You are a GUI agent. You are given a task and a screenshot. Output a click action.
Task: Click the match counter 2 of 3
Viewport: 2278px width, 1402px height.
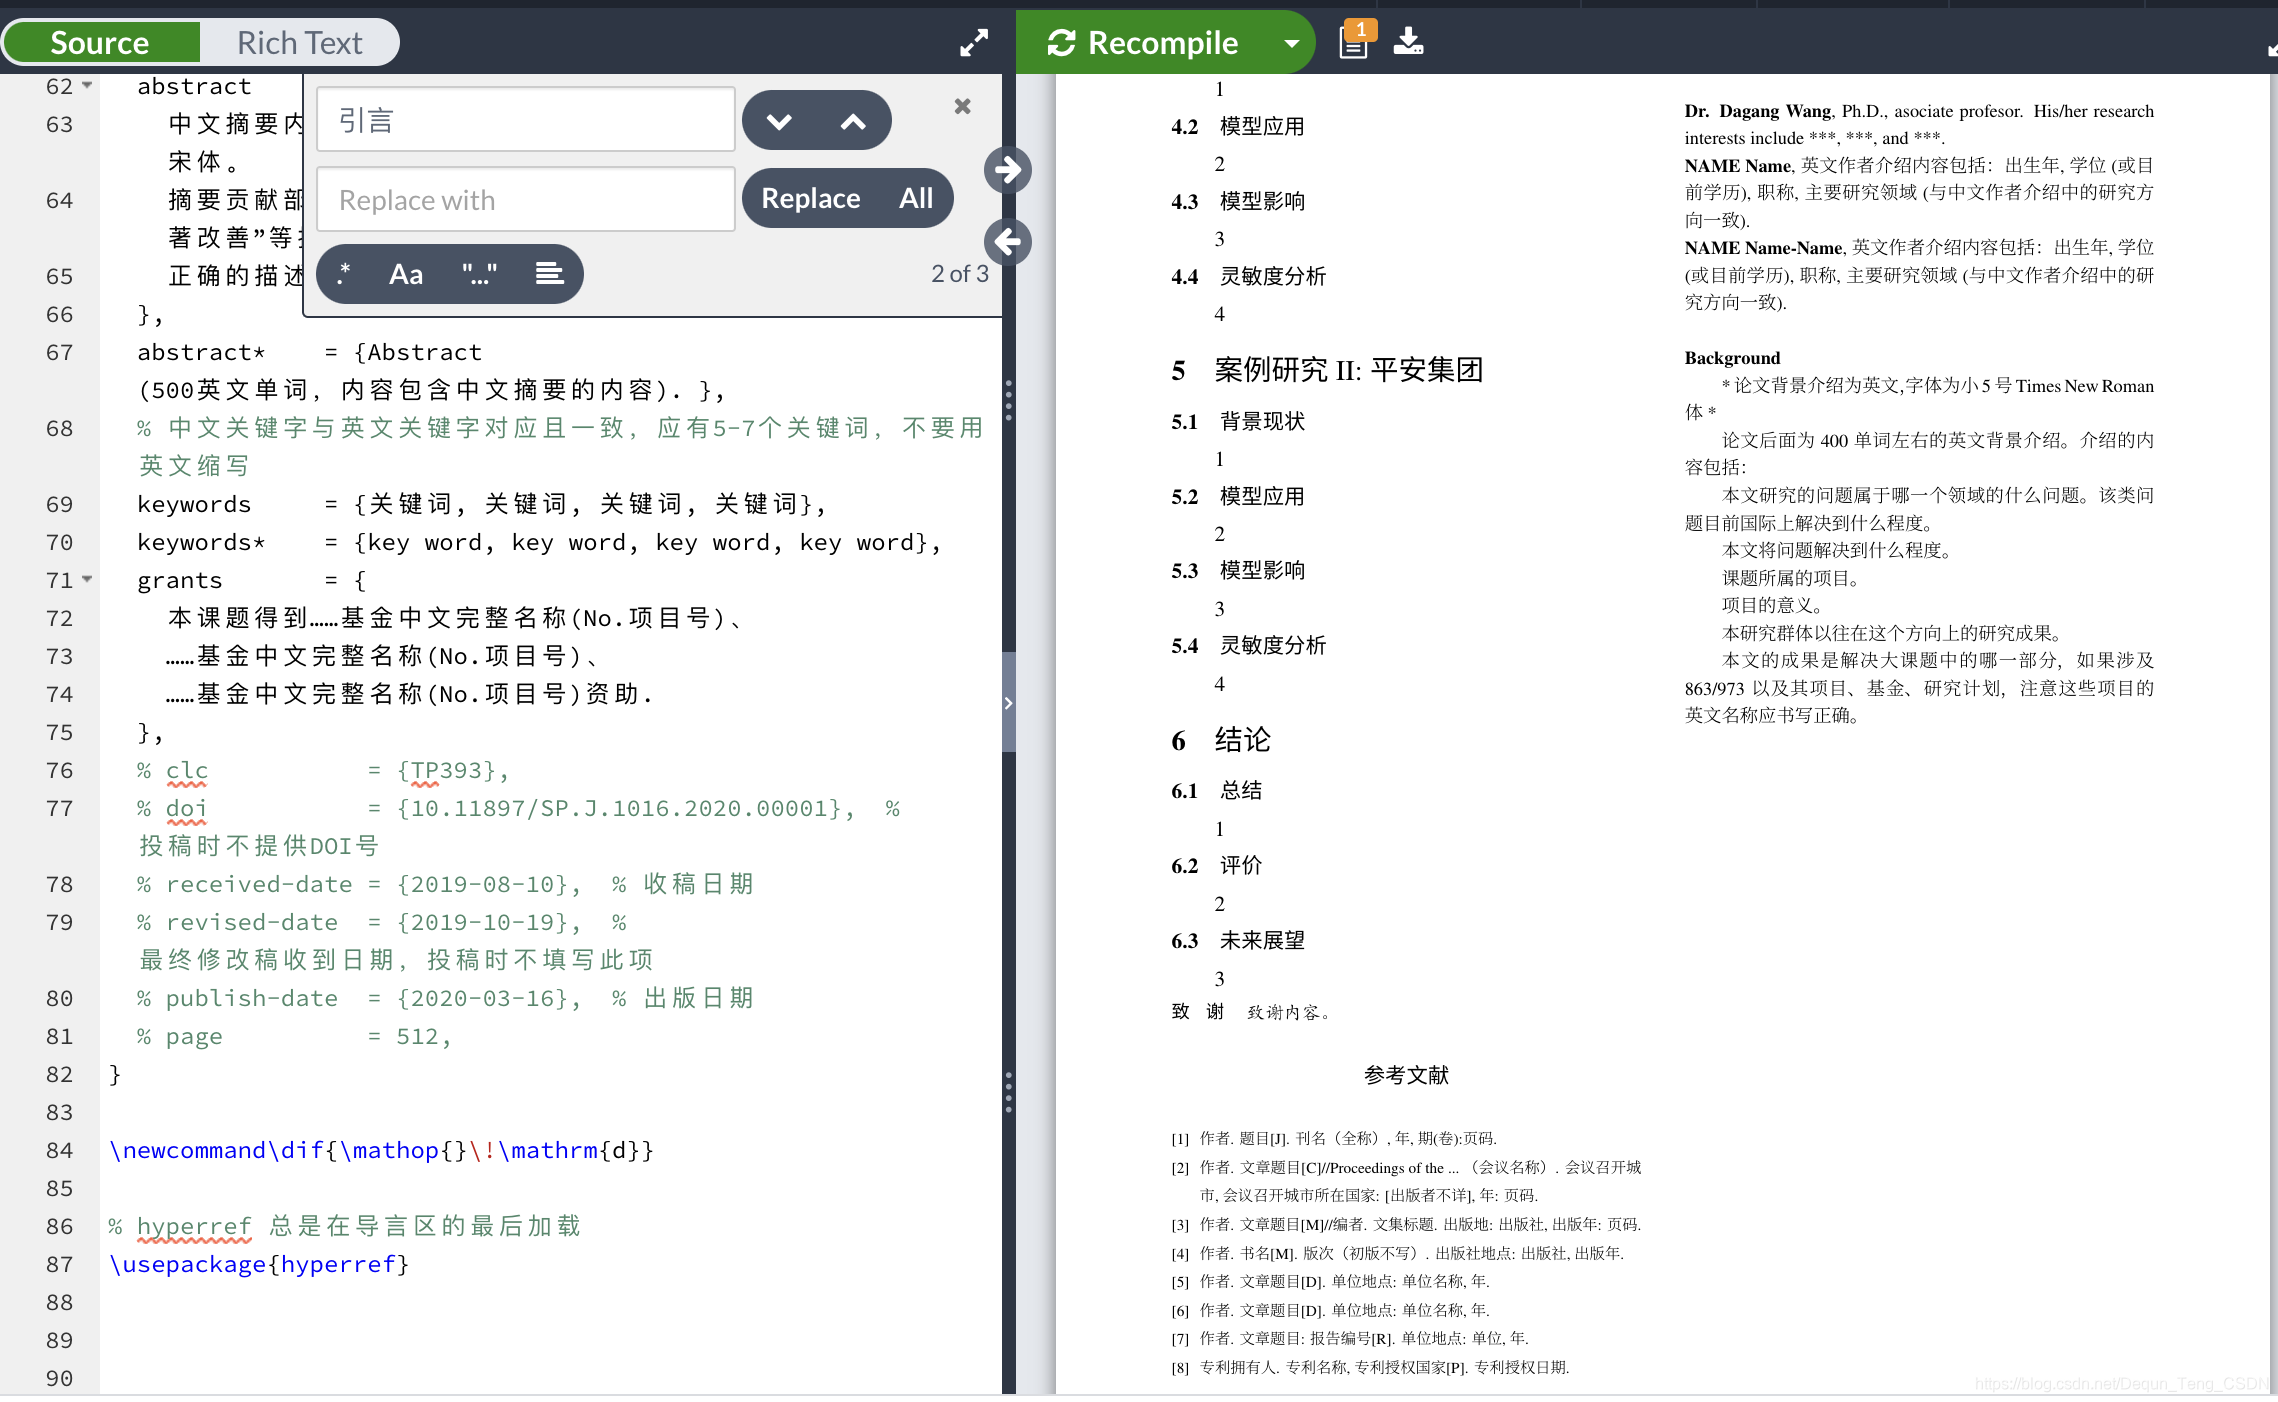(x=959, y=274)
